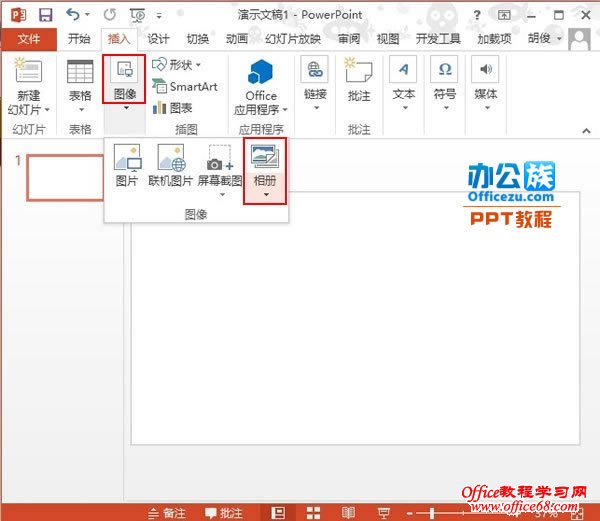The image size is (600, 521).
Task: Toggle 备注 notes pane in status bar
Action: click(167, 512)
